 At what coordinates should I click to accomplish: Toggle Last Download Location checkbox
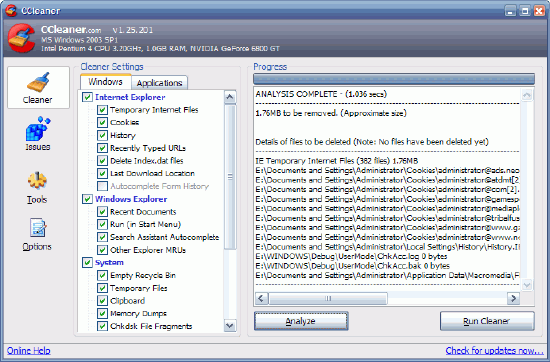(102, 173)
